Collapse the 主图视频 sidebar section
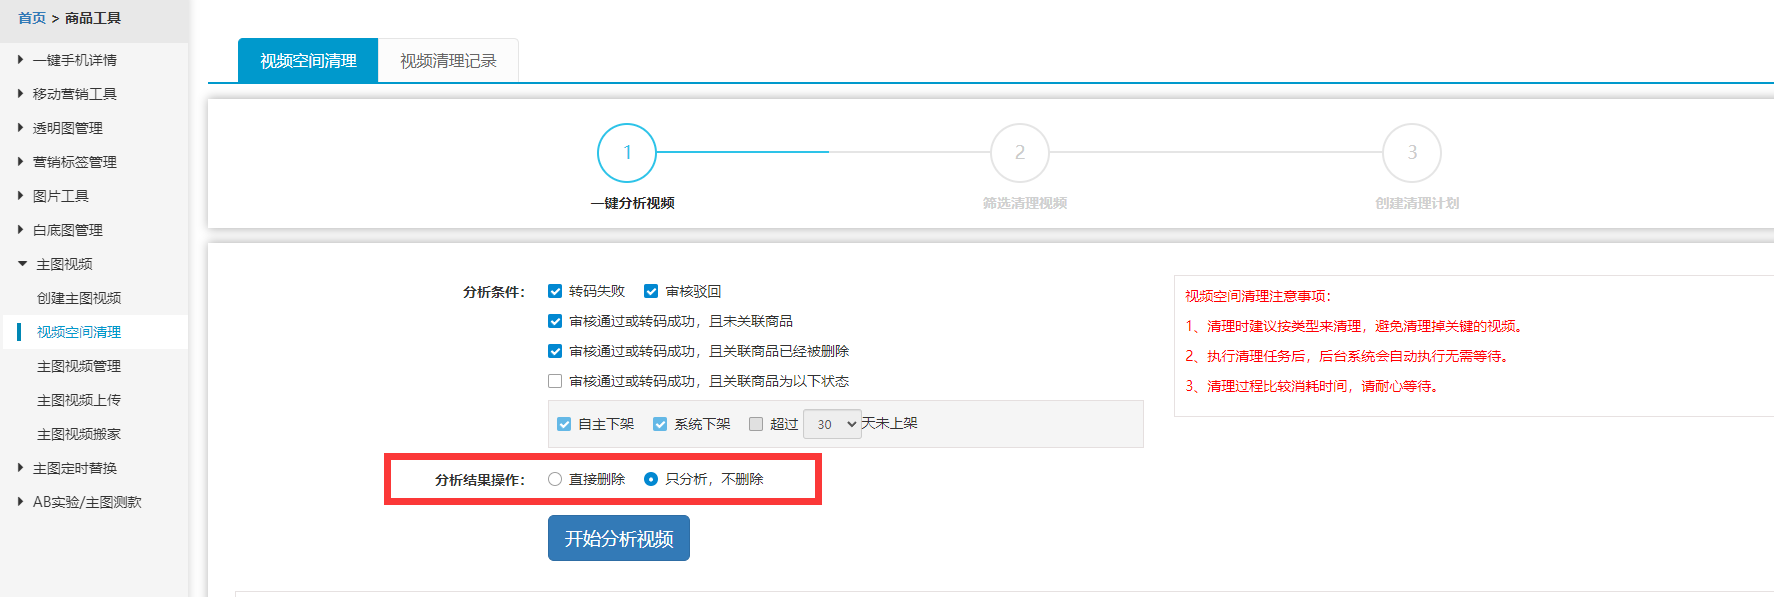This screenshot has width=1774, height=597. coord(22,264)
